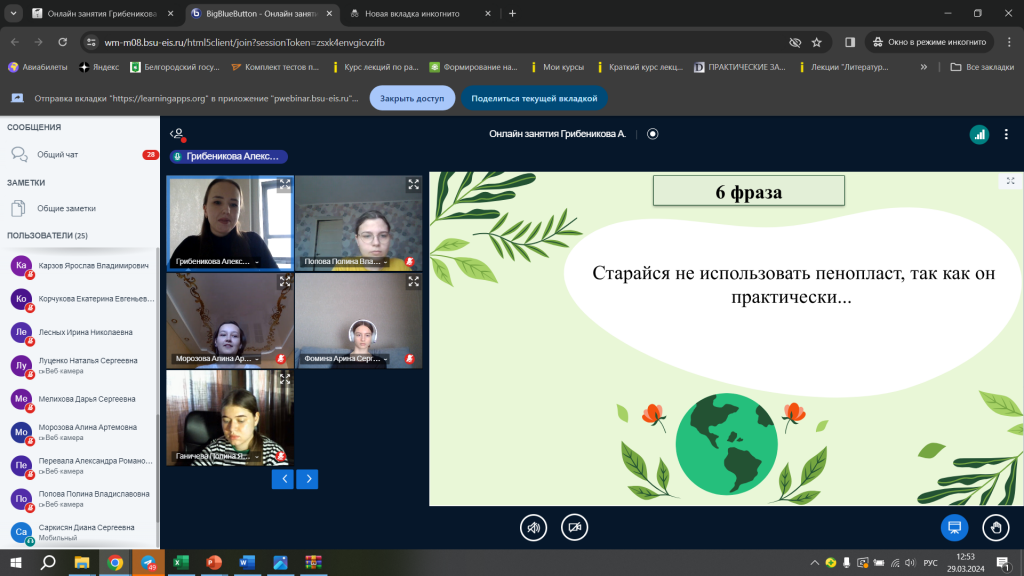Open the Windows Start menu
The height and width of the screenshot is (576, 1024).
(x=16, y=562)
